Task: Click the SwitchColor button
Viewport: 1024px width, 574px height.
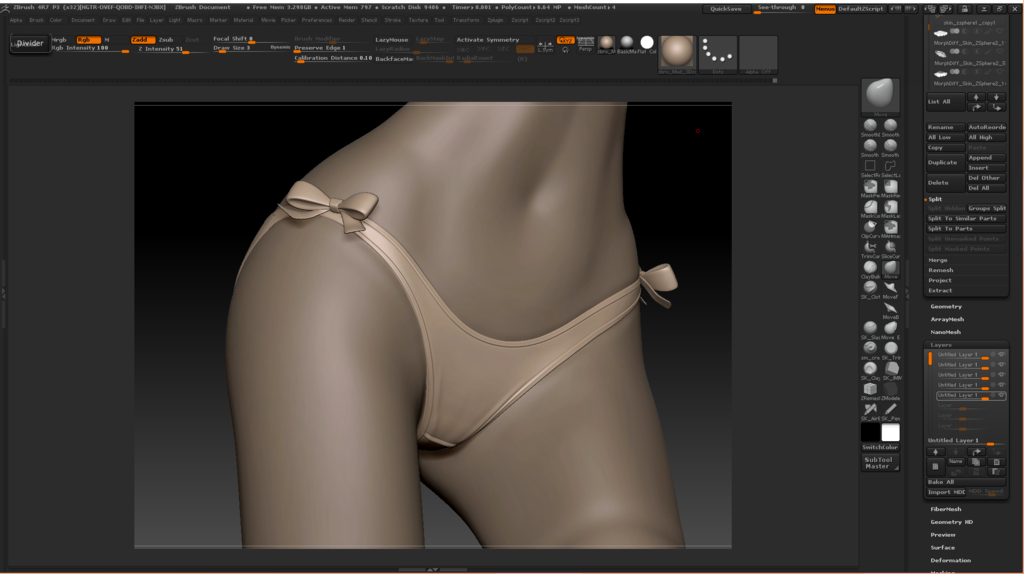Action: (x=880, y=447)
